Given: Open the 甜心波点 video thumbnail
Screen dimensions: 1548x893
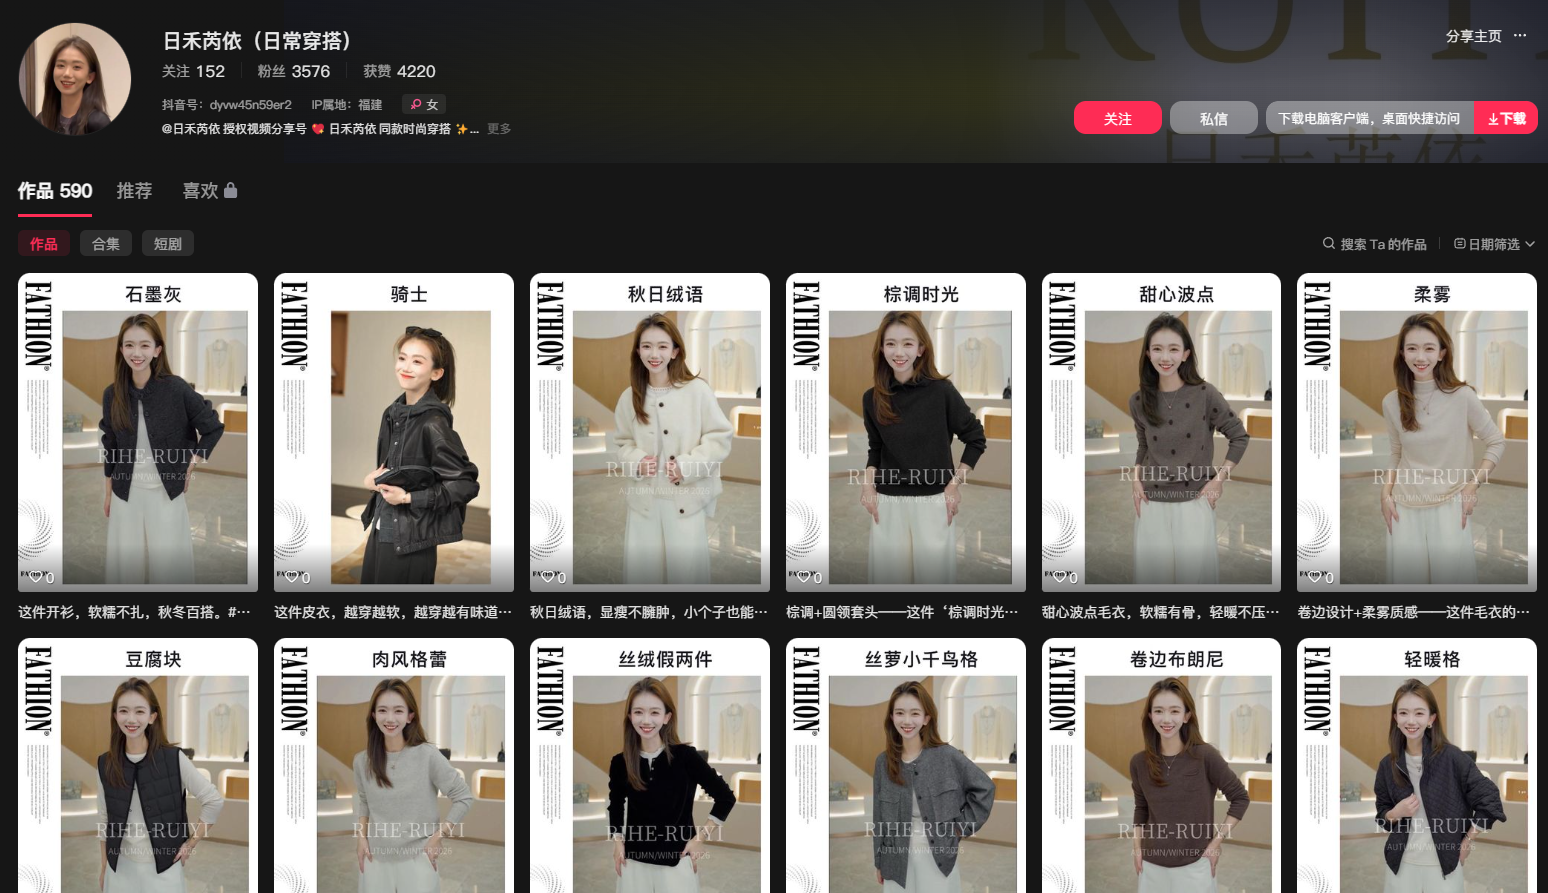Looking at the screenshot, I should pyautogui.click(x=1161, y=432).
